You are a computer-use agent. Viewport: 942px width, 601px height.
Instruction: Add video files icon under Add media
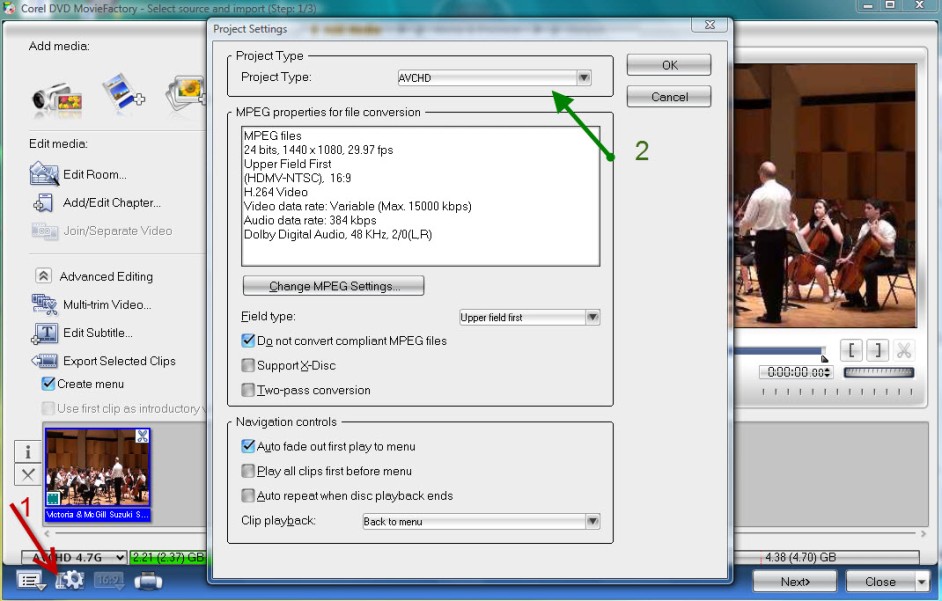tap(123, 93)
